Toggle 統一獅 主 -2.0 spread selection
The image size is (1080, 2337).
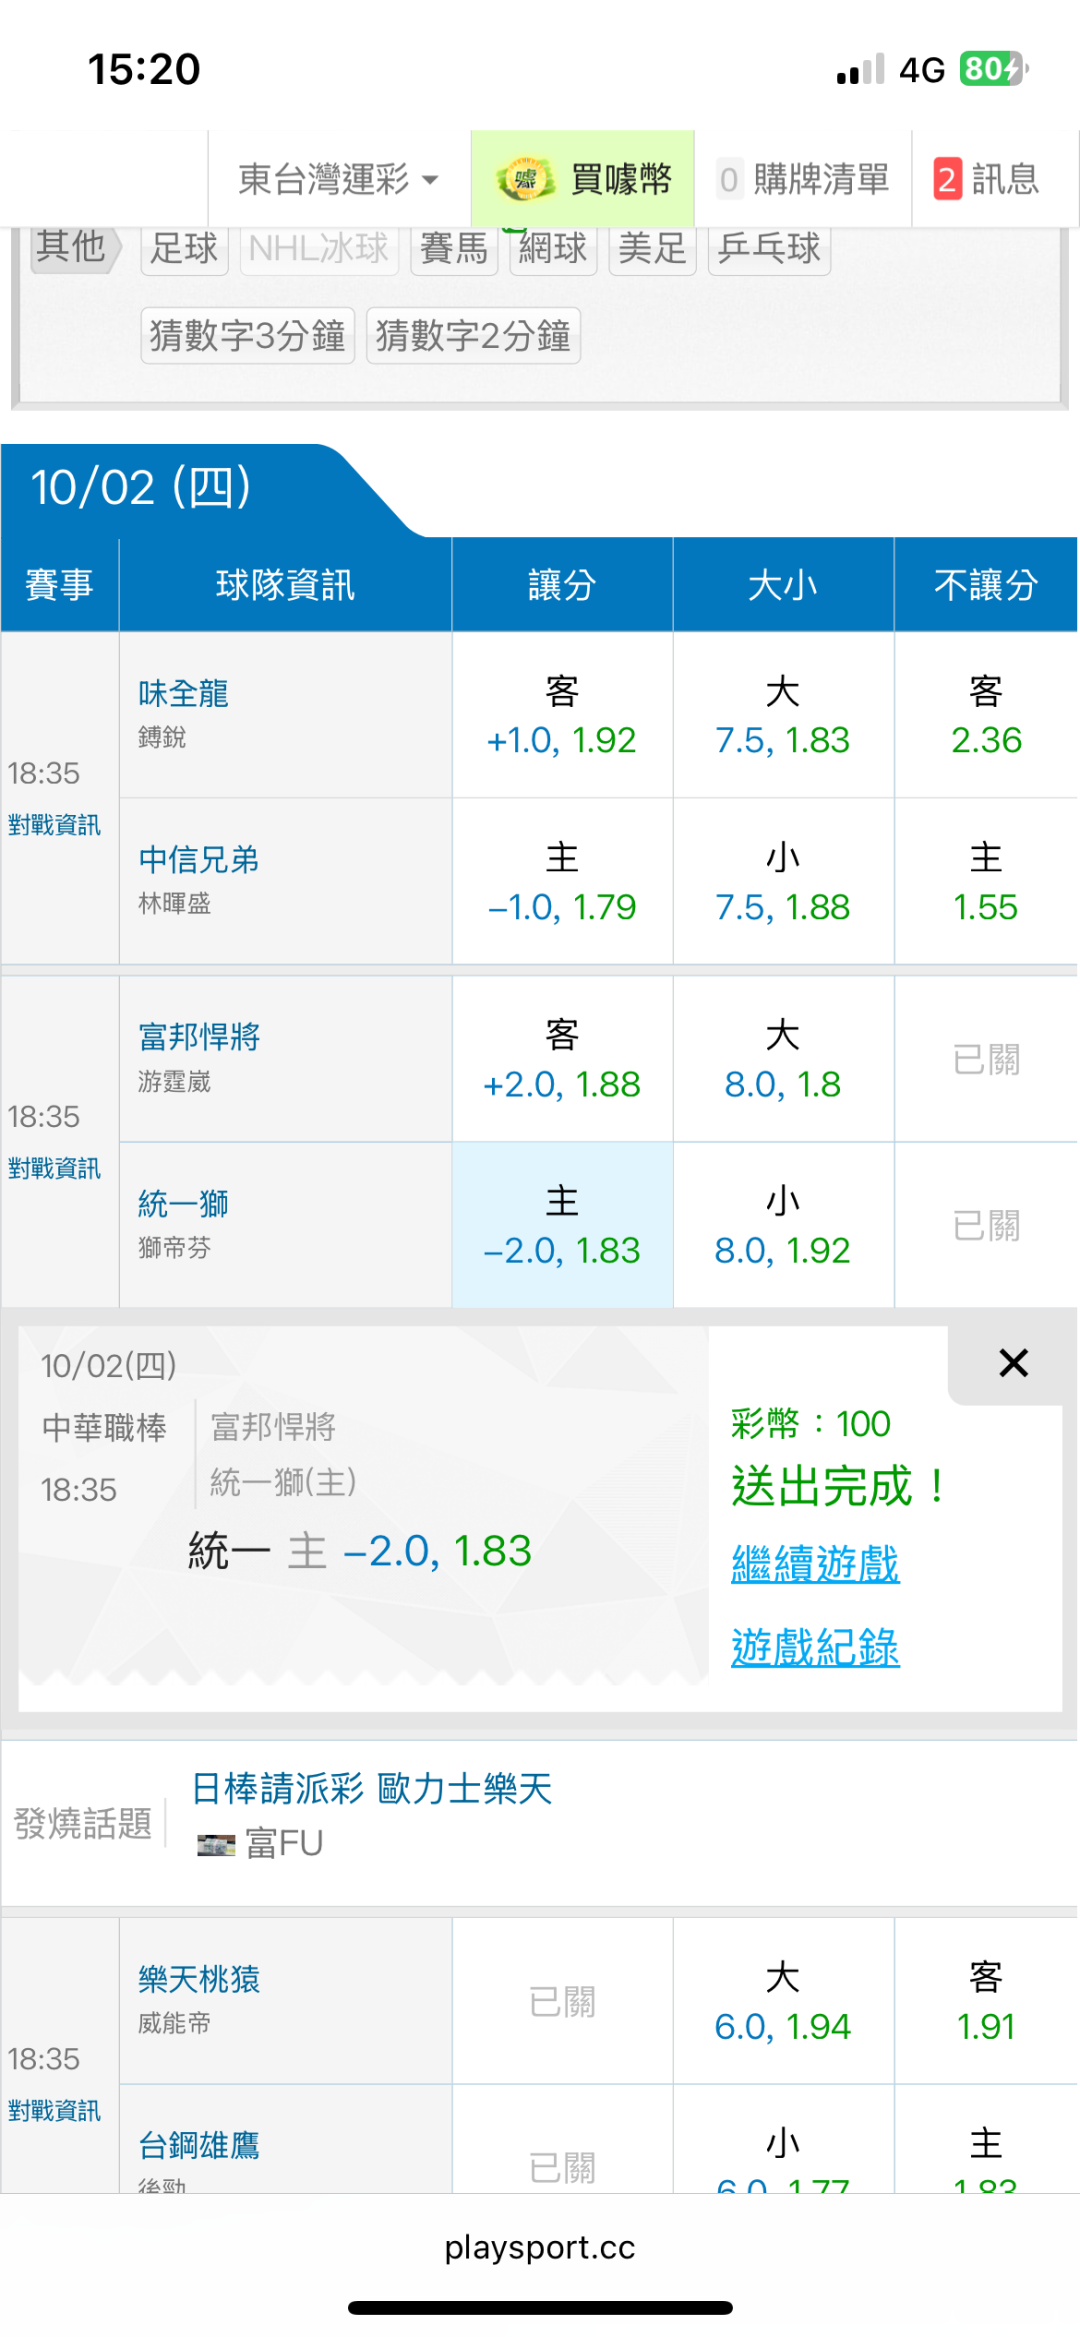[562, 1226]
